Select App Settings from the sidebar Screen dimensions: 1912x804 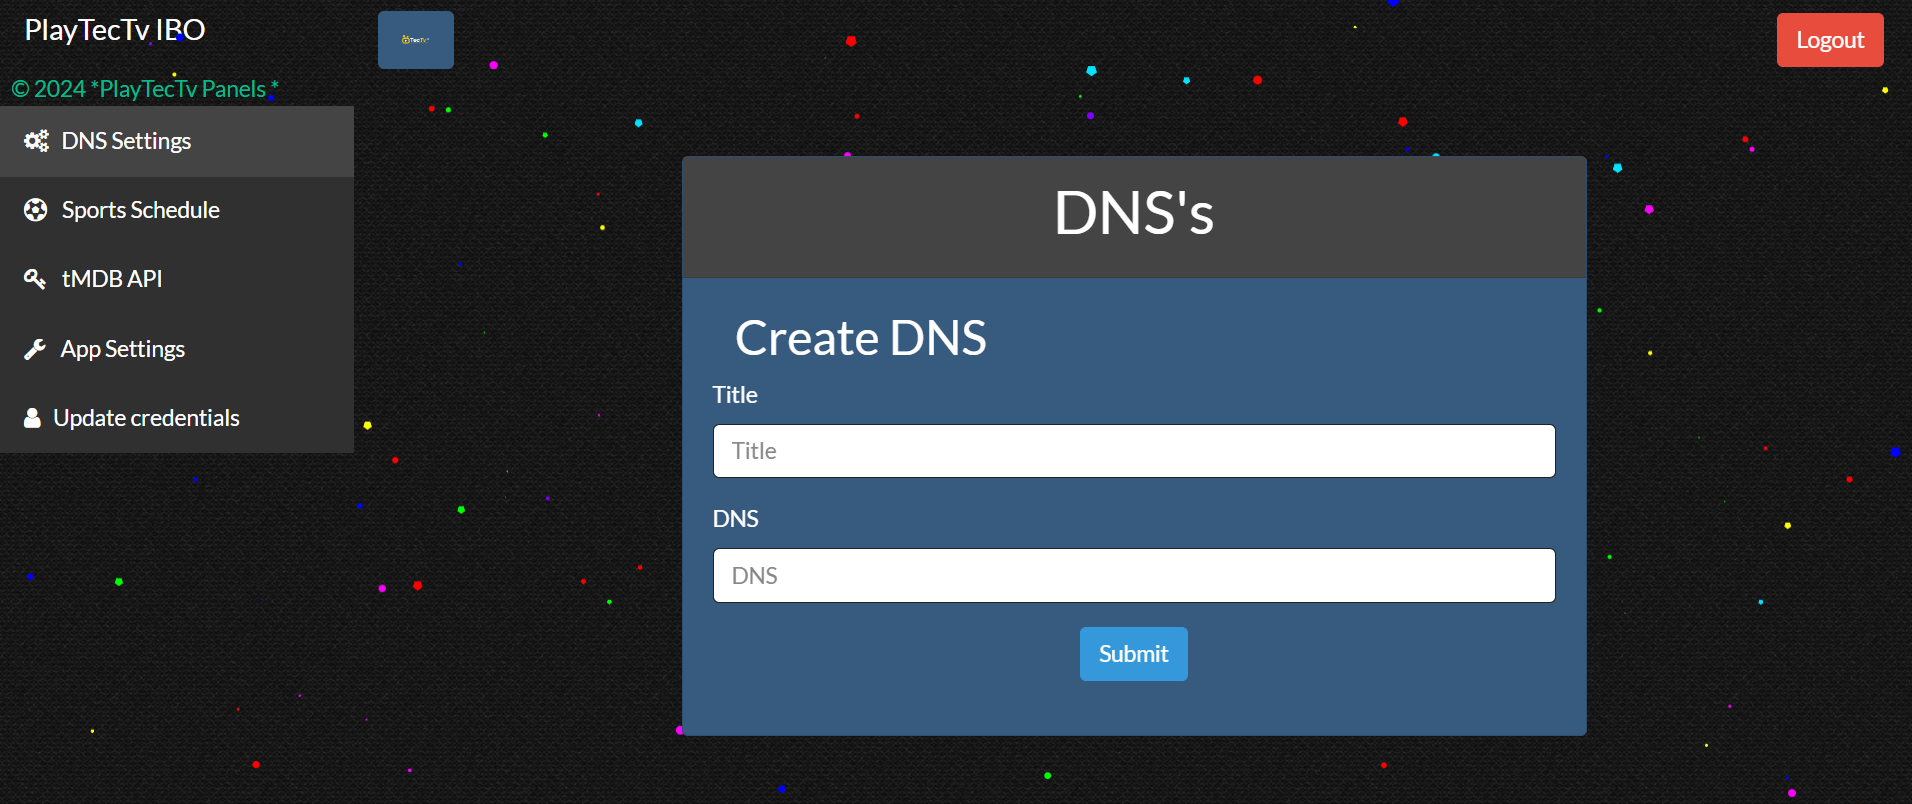tap(122, 349)
